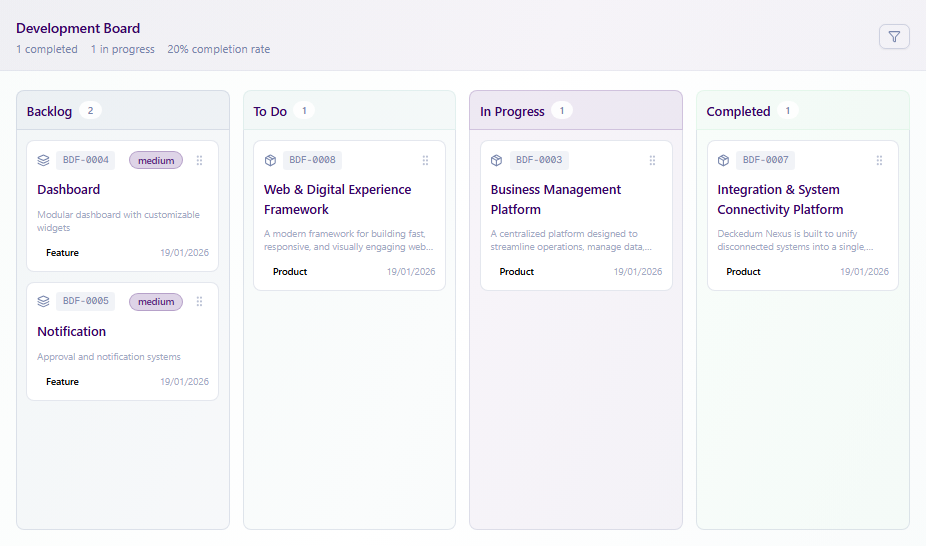Select the Backlog column header

pos(50,111)
